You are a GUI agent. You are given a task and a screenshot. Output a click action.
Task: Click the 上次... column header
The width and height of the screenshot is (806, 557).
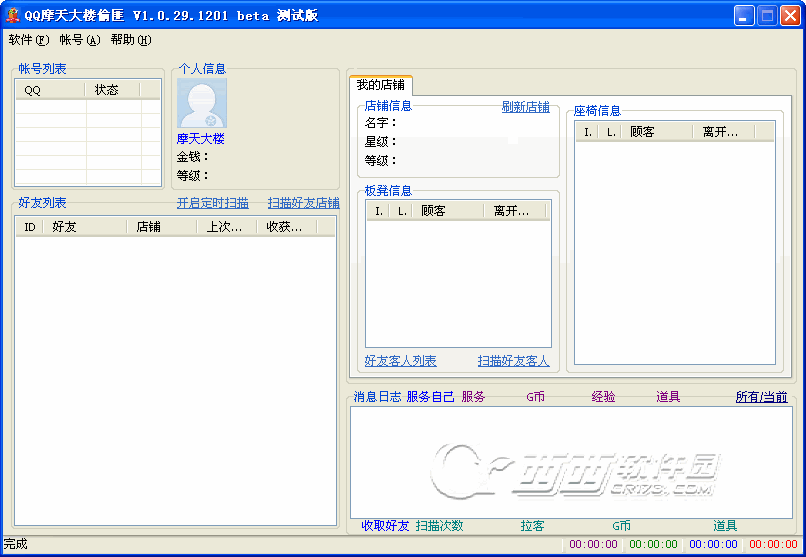(x=227, y=227)
